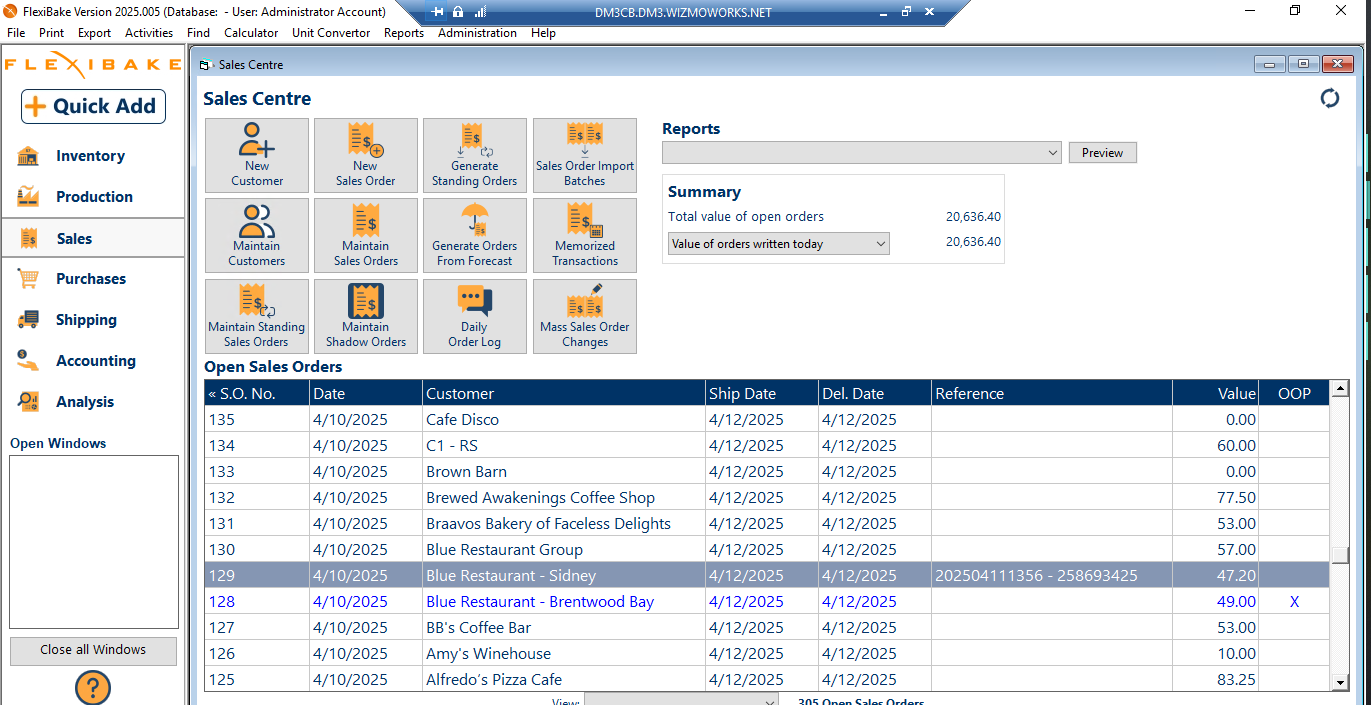Open Sales Order Import Batches
This screenshot has height=705, width=1371.
pyautogui.click(x=585, y=155)
